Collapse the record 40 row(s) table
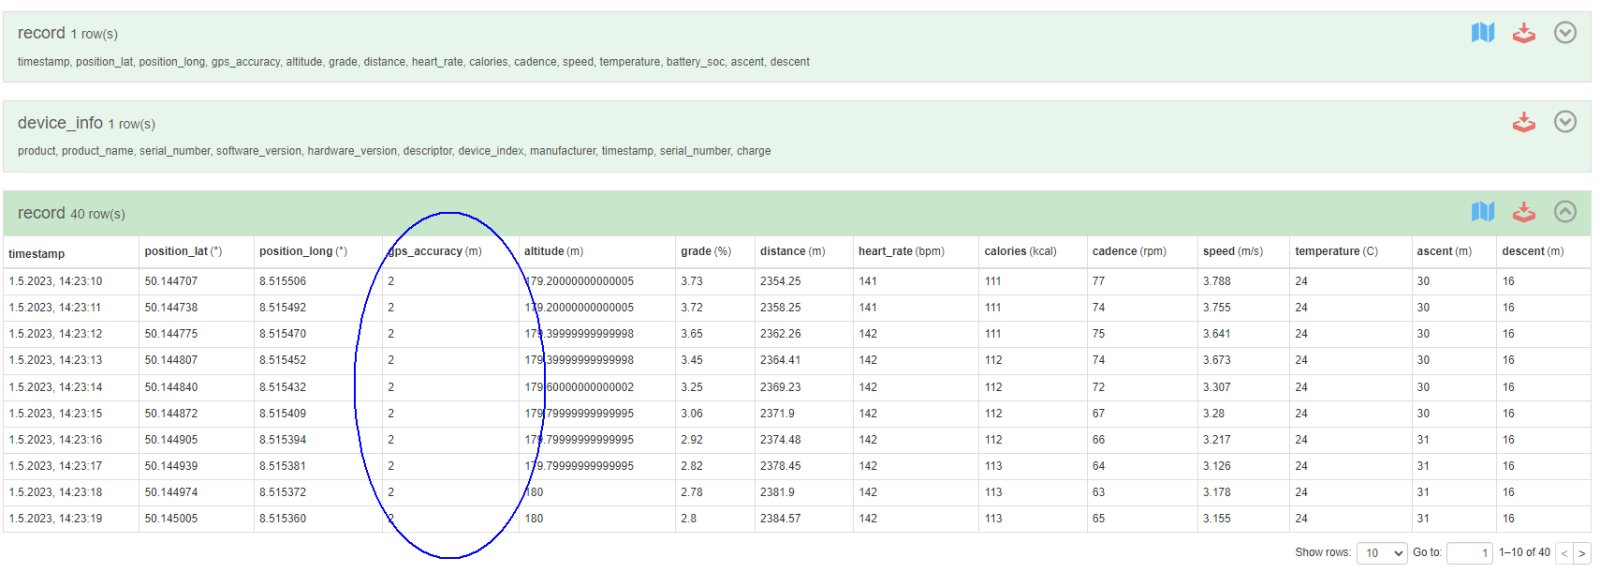 [x=1565, y=212]
